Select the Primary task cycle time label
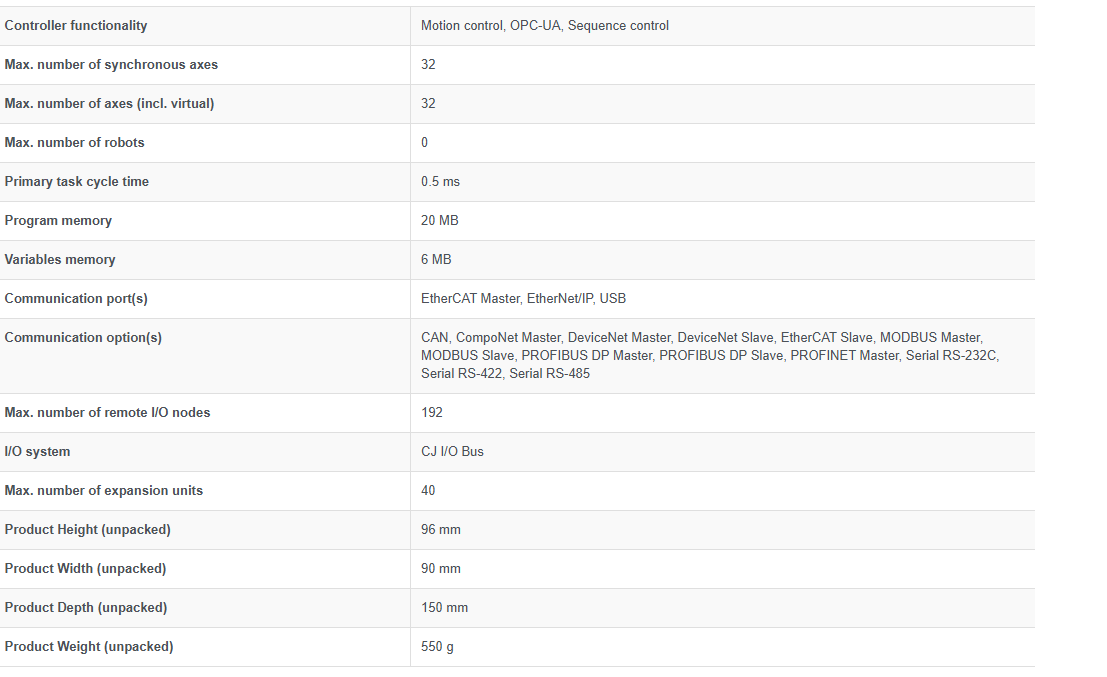Screen dimensions: 1107x677 (x=76, y=182)
